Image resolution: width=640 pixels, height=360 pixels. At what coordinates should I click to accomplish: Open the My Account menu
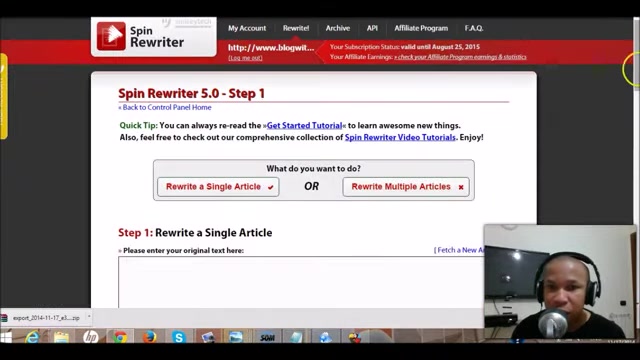pyautogui.click(x=247, y=28)
